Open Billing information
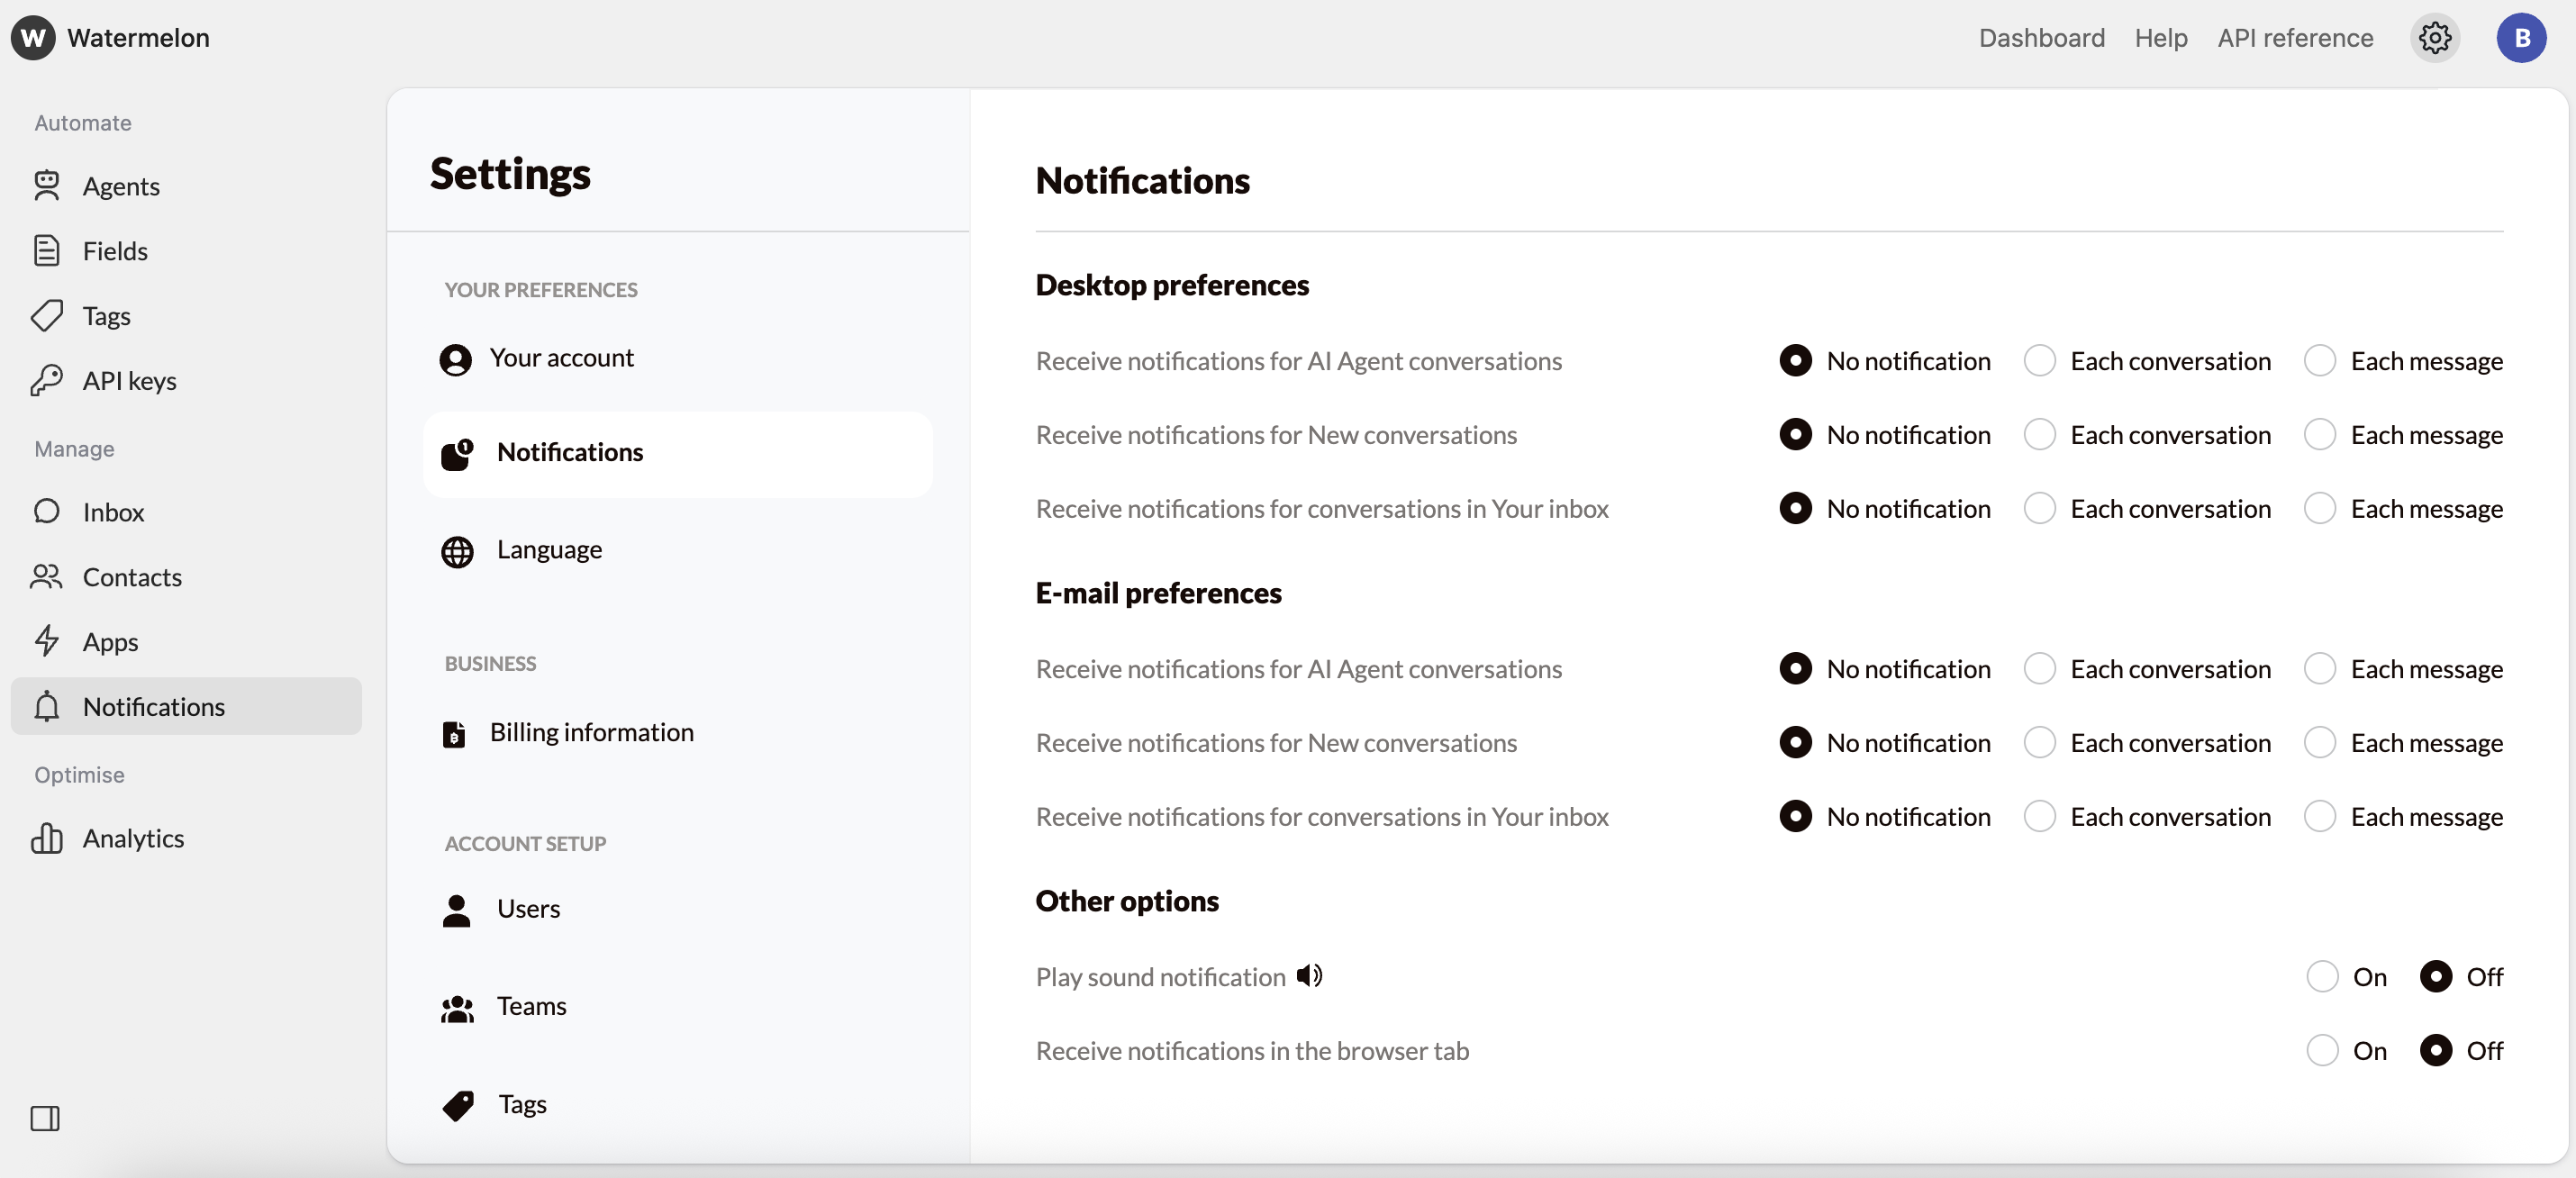 [592, 731]
